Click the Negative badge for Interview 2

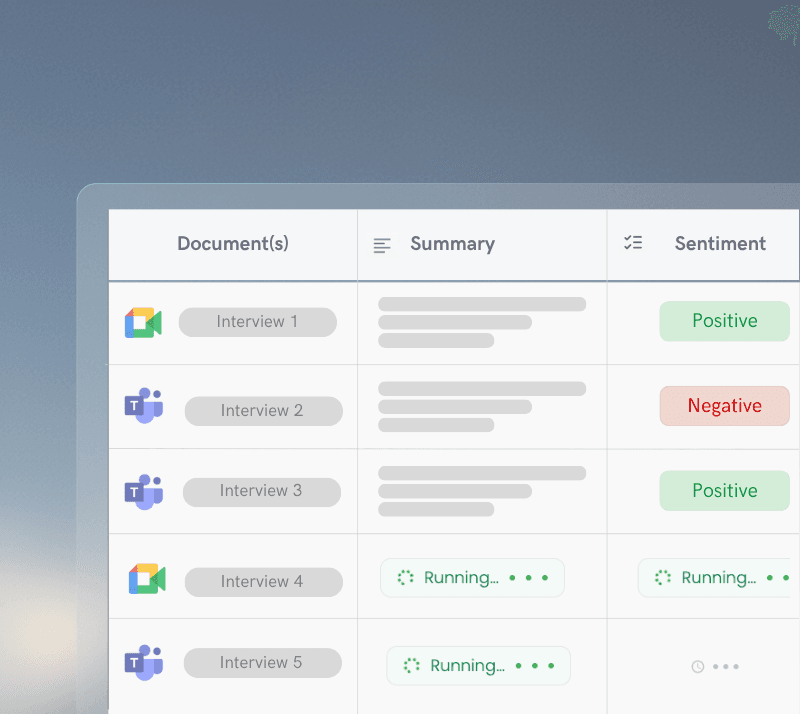pos(724,406)
